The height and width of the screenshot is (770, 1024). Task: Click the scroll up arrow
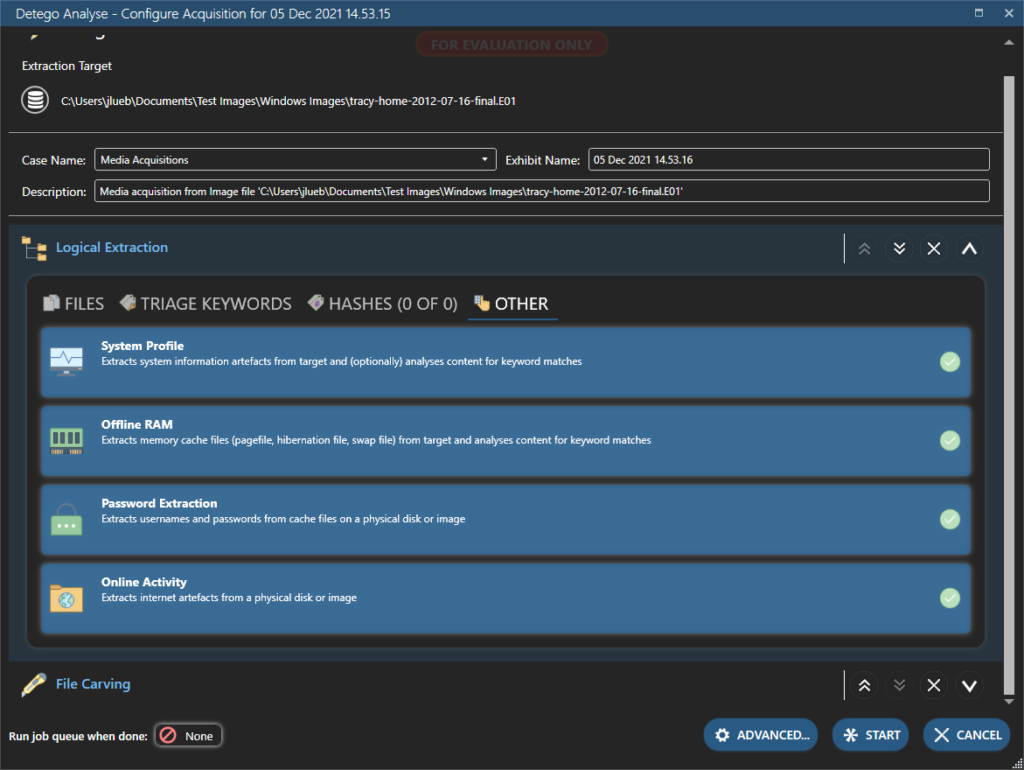point(1009,42)
